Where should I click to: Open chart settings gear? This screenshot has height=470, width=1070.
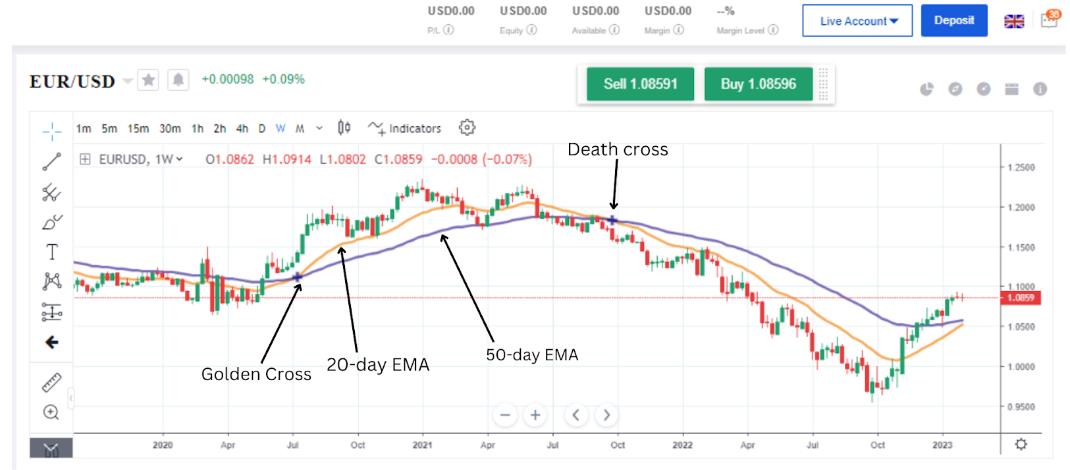point(467,127)
